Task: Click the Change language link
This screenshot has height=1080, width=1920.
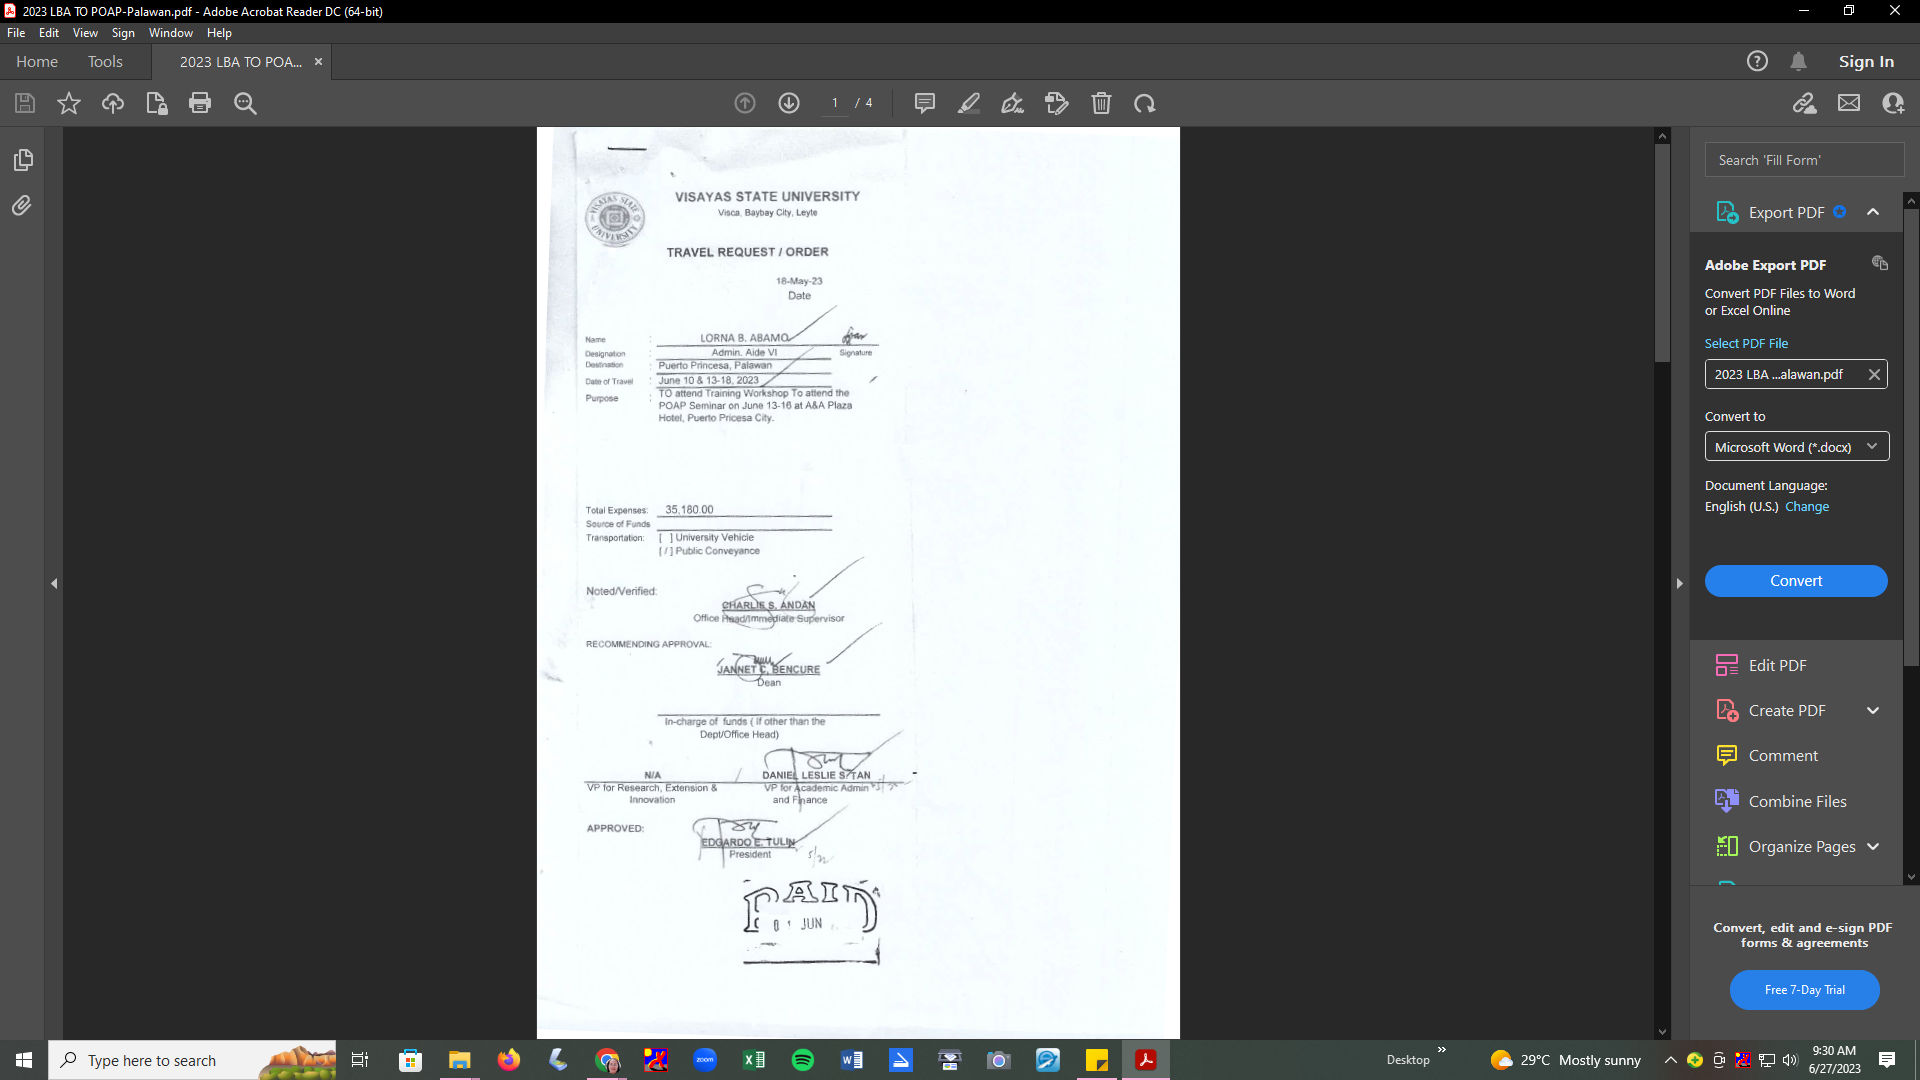Action: (x=1806, y=507)
